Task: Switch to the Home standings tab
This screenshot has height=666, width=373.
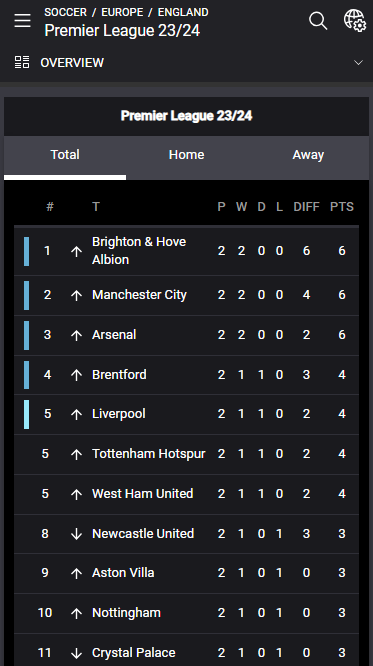Action: tap(186, 155)
